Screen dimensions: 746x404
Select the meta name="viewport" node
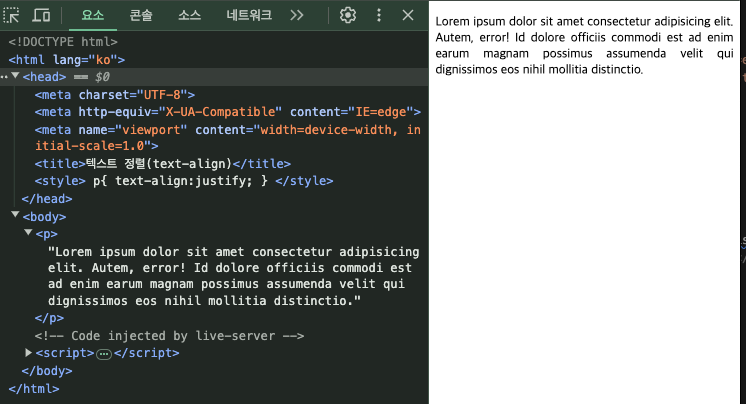(x=227, y=138)
